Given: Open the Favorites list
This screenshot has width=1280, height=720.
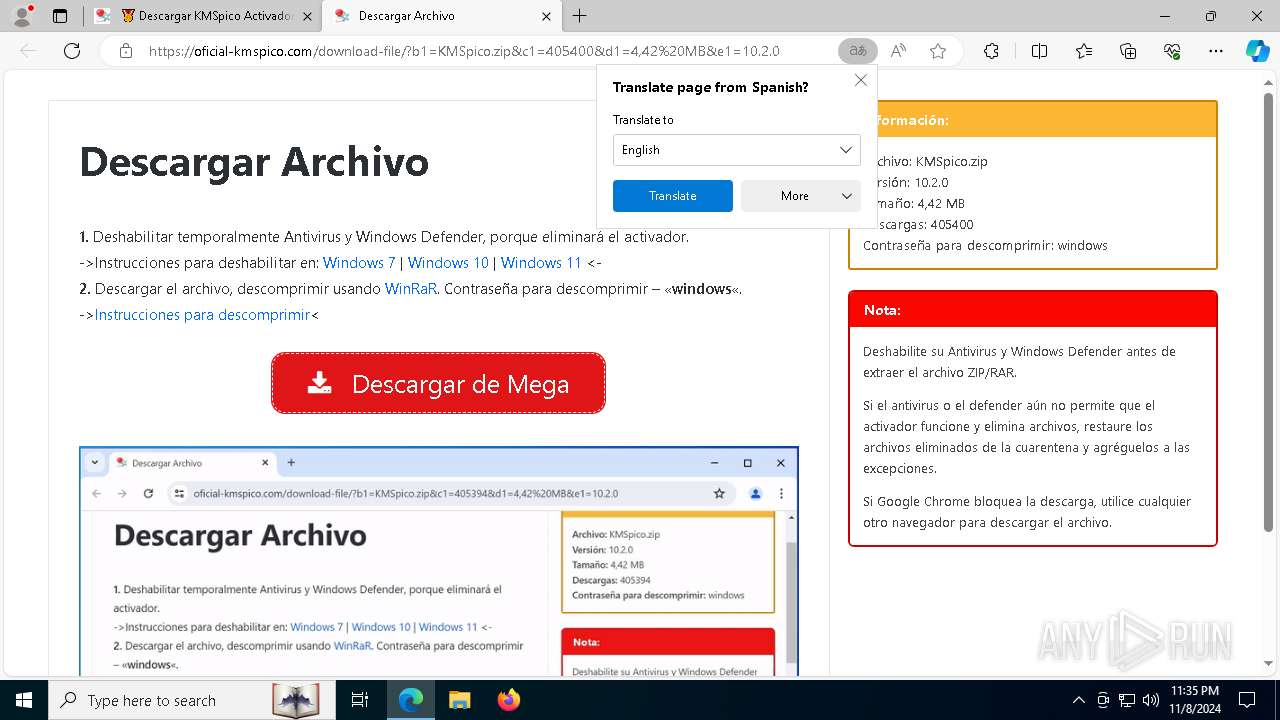Looking at the screenshot, I should [x=1084, y=51].
